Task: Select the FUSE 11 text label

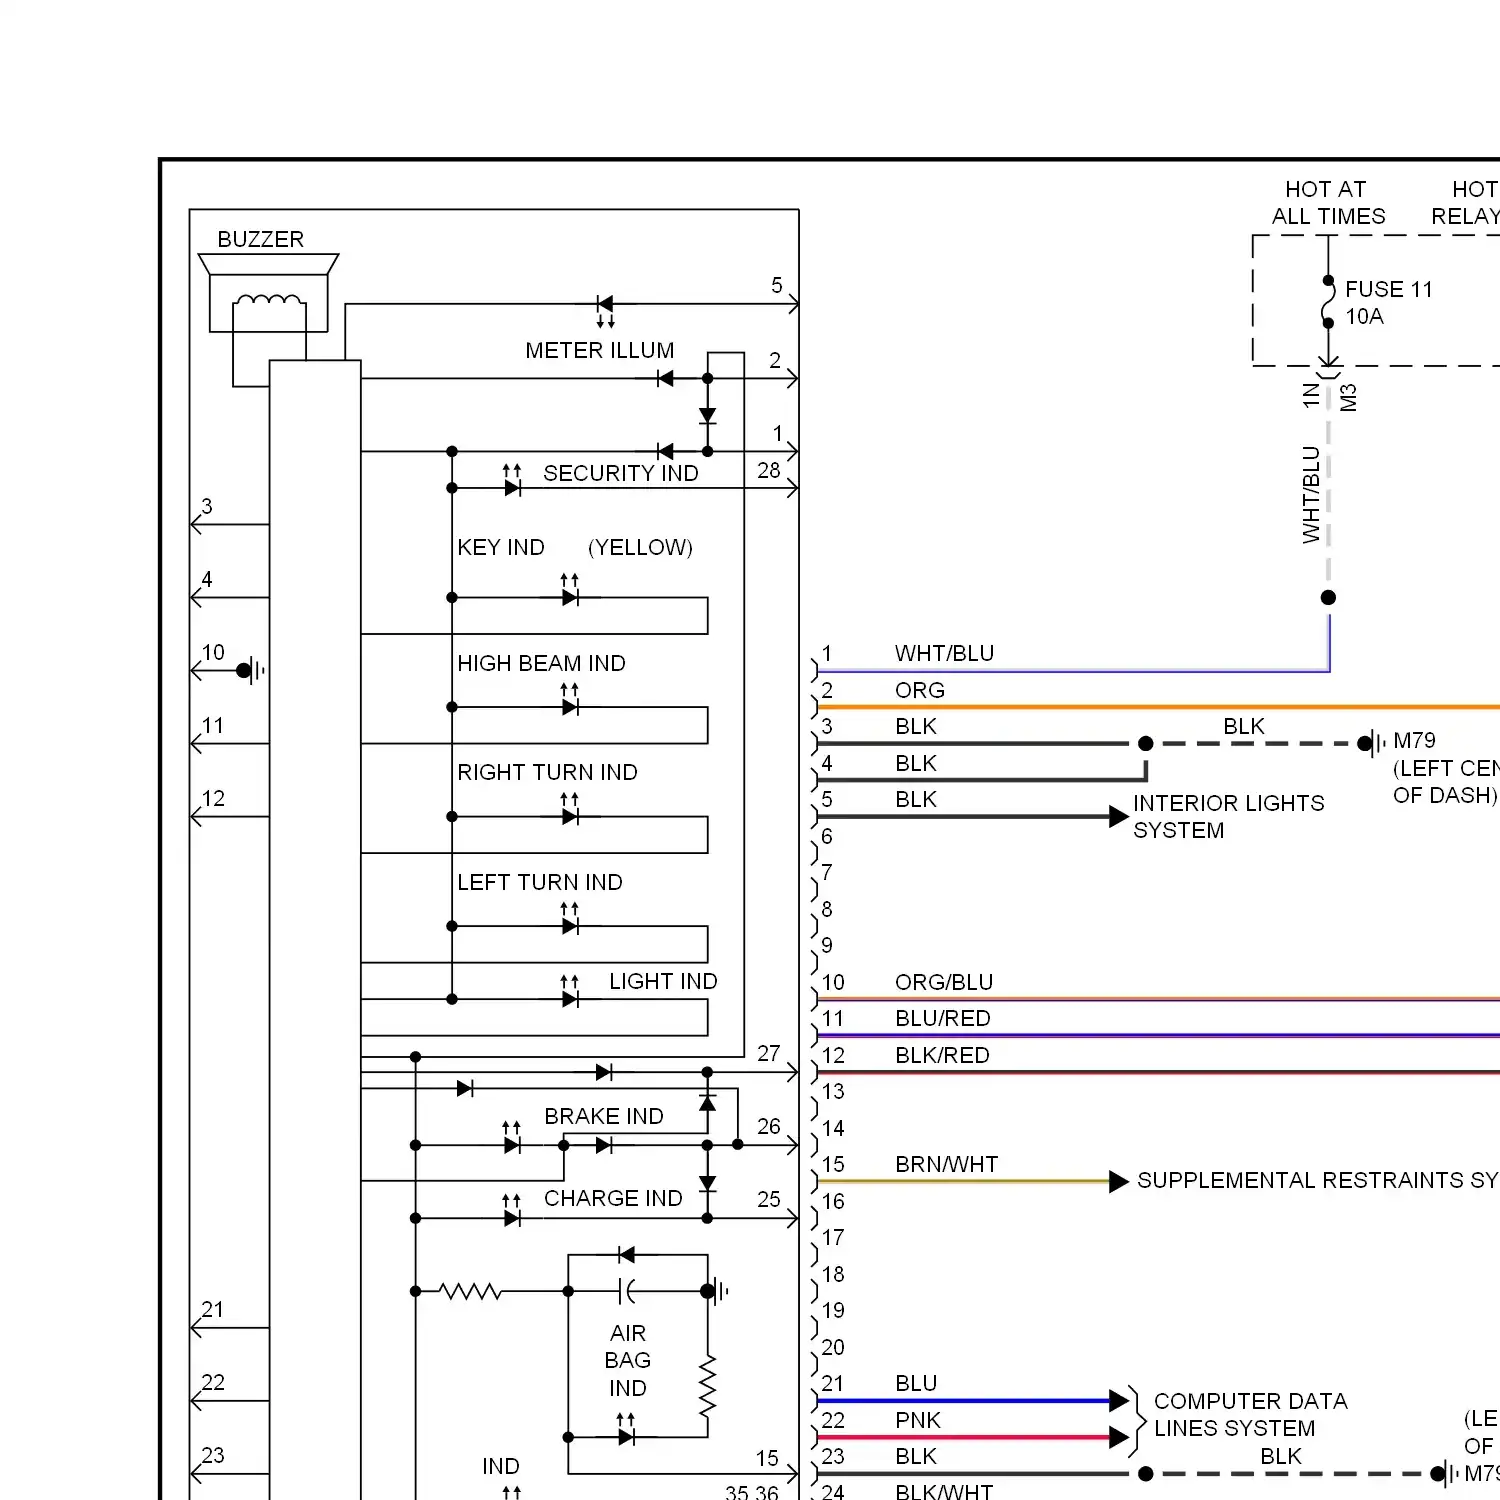Action: [x=1389, y=289]
